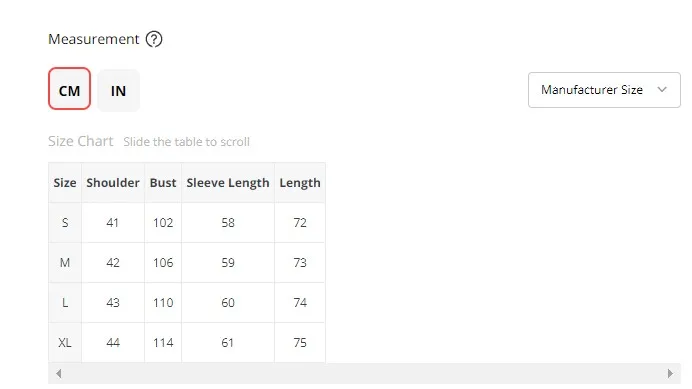Click the right scrollbar arrow
Viewport: 692px width, 389px height.
pyautogui.click(x=670, y=374)
